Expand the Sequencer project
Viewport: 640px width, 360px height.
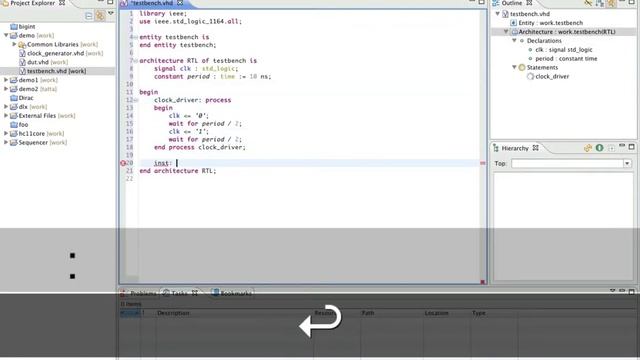click(6, 142)
